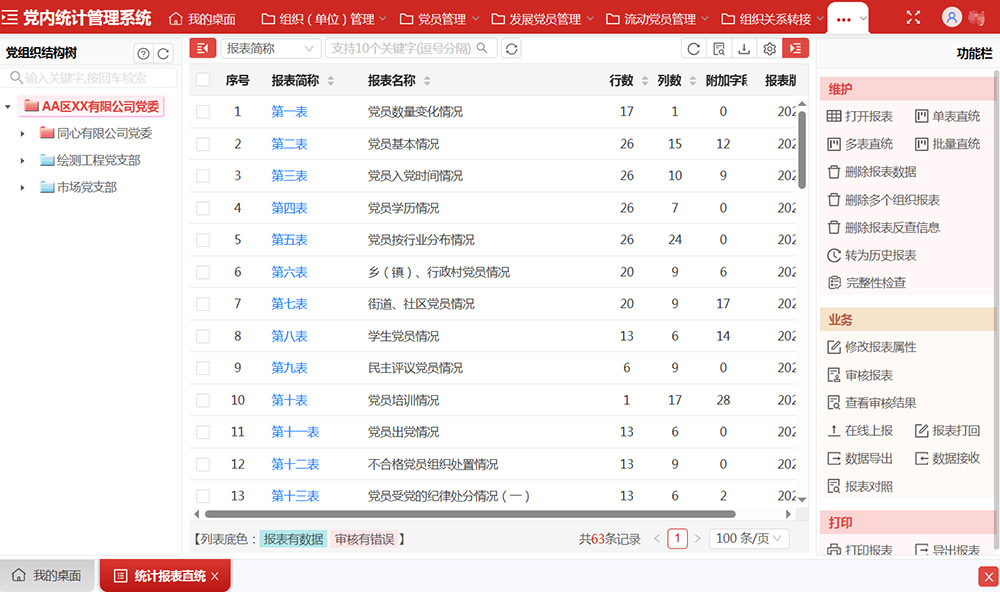Viewport: 1000px width, 592px height.
Task: Go to page 1 in pagination
Action: pos(677,538)
